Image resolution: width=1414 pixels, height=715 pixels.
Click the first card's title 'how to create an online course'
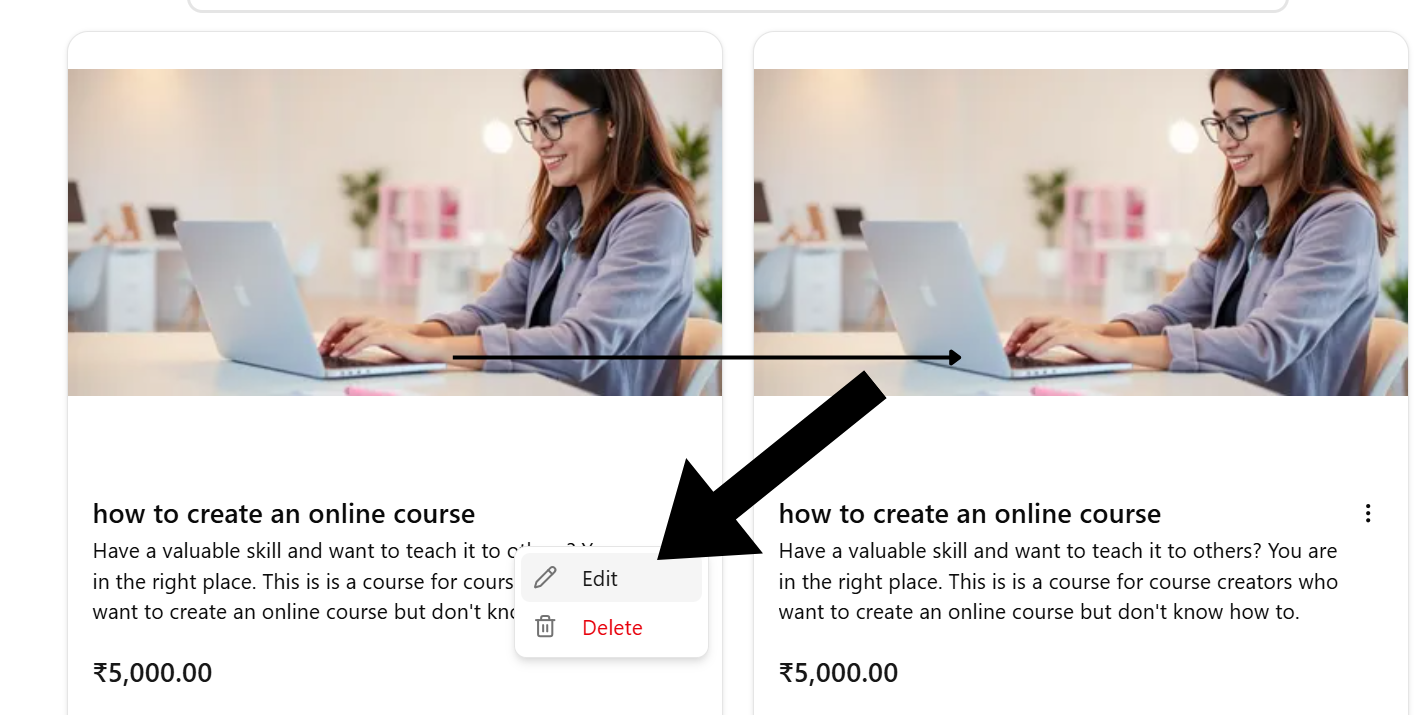click(x=284, y=514)
